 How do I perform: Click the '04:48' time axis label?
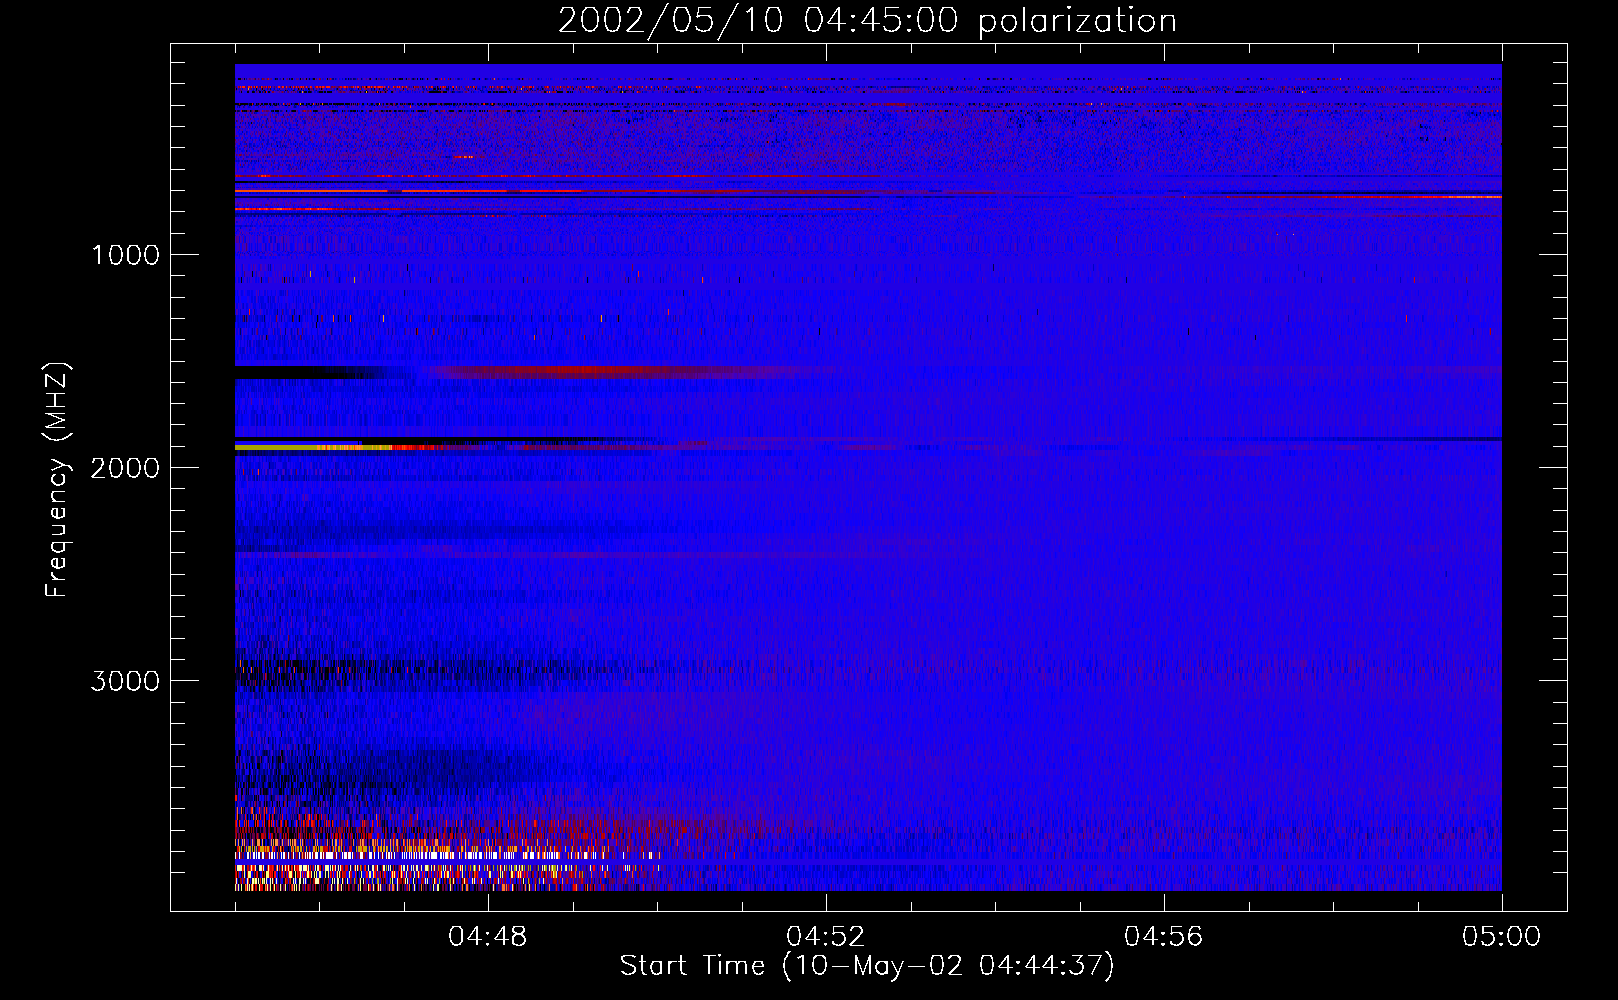[x=488, y=937]
